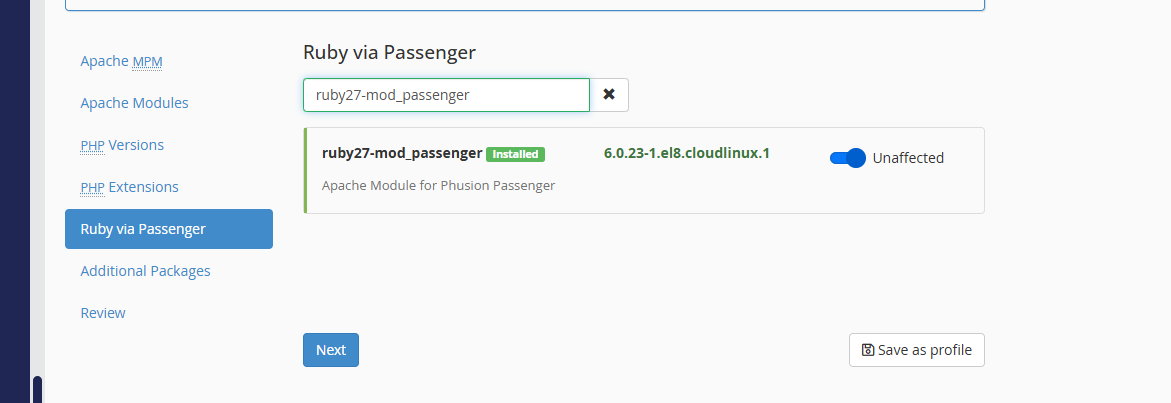Click version 6.0.23-1.el8.cloudlinux.1 text

(687, 153)
